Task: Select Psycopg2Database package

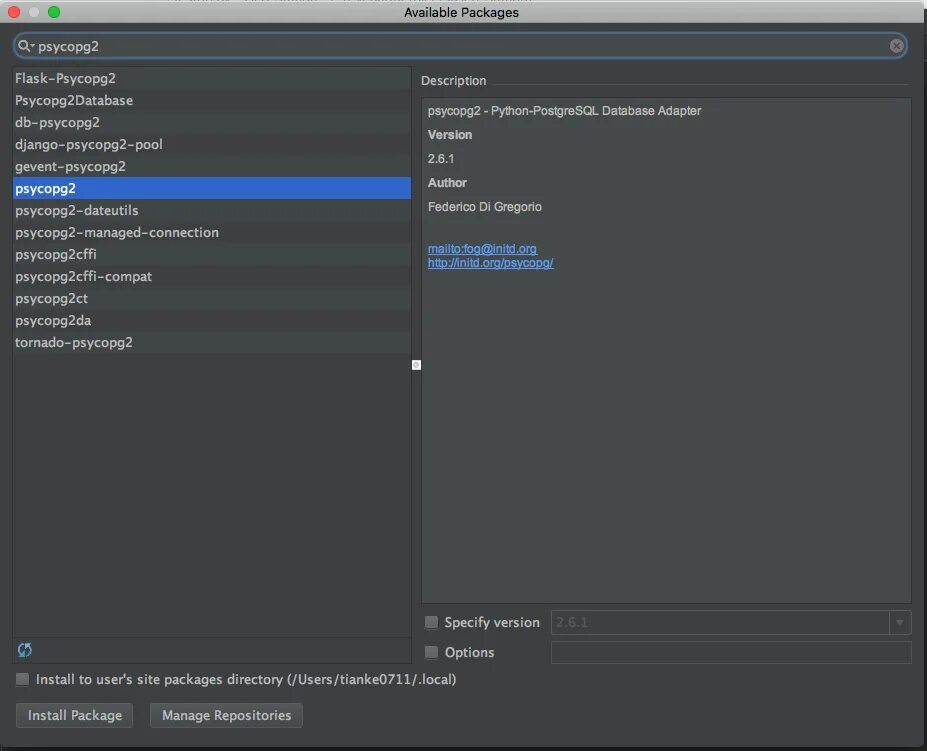Action: point(212,100)
